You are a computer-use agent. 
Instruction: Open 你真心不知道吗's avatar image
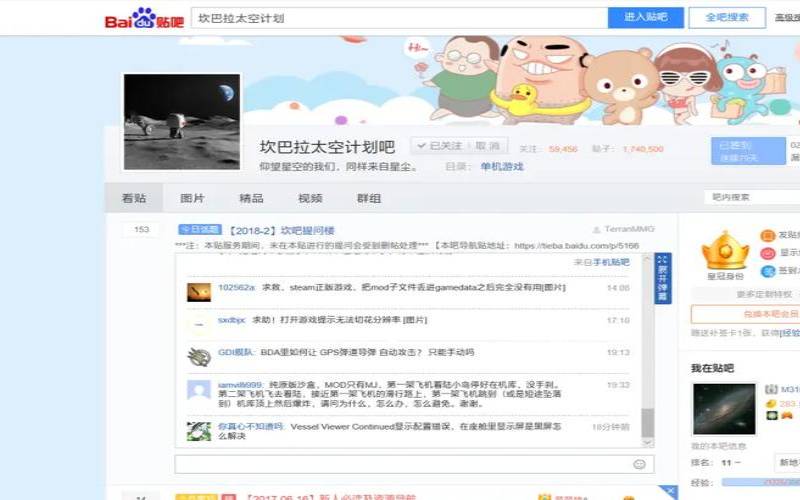pyautogui.click(x=199, y=432)
